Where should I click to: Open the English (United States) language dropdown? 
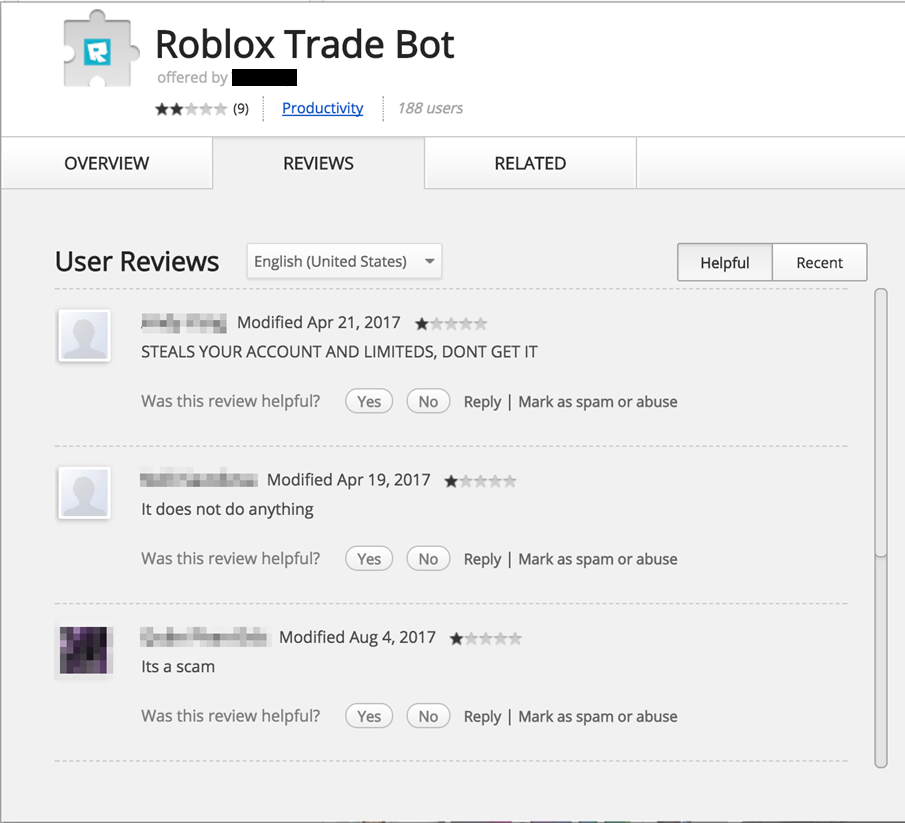(x=344, y=261)
